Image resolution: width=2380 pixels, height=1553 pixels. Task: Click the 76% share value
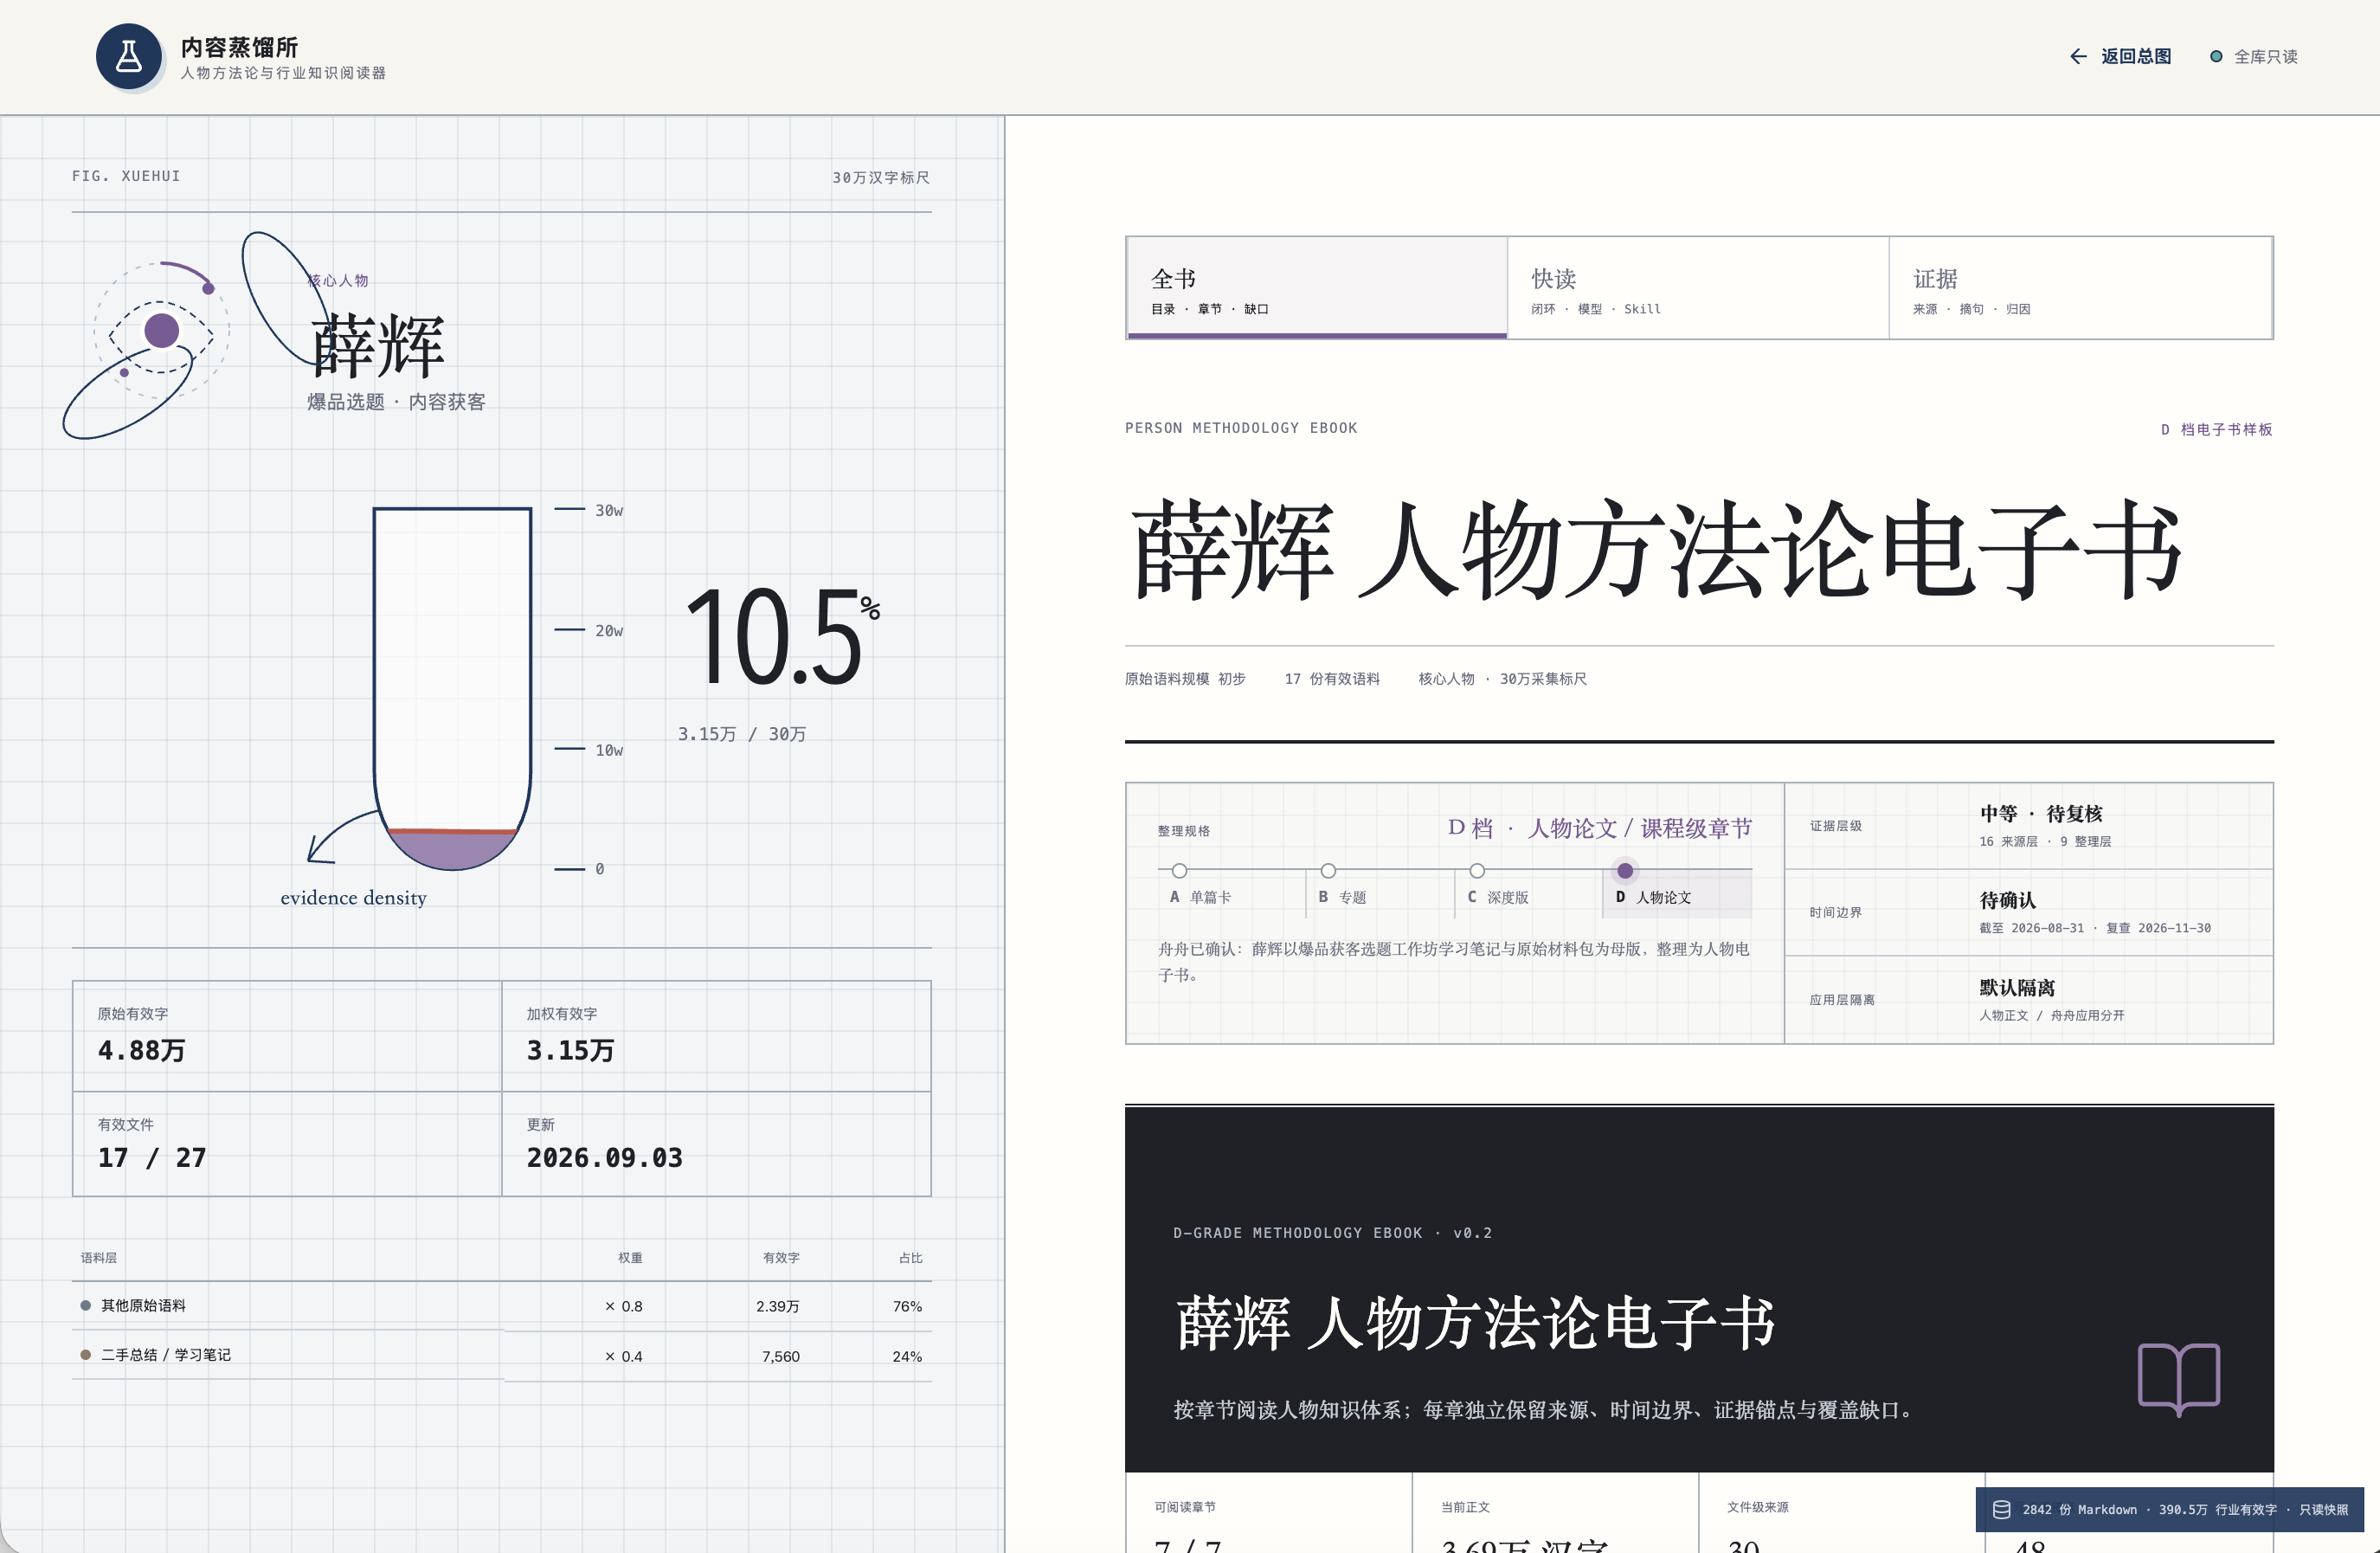[907, 1306]
